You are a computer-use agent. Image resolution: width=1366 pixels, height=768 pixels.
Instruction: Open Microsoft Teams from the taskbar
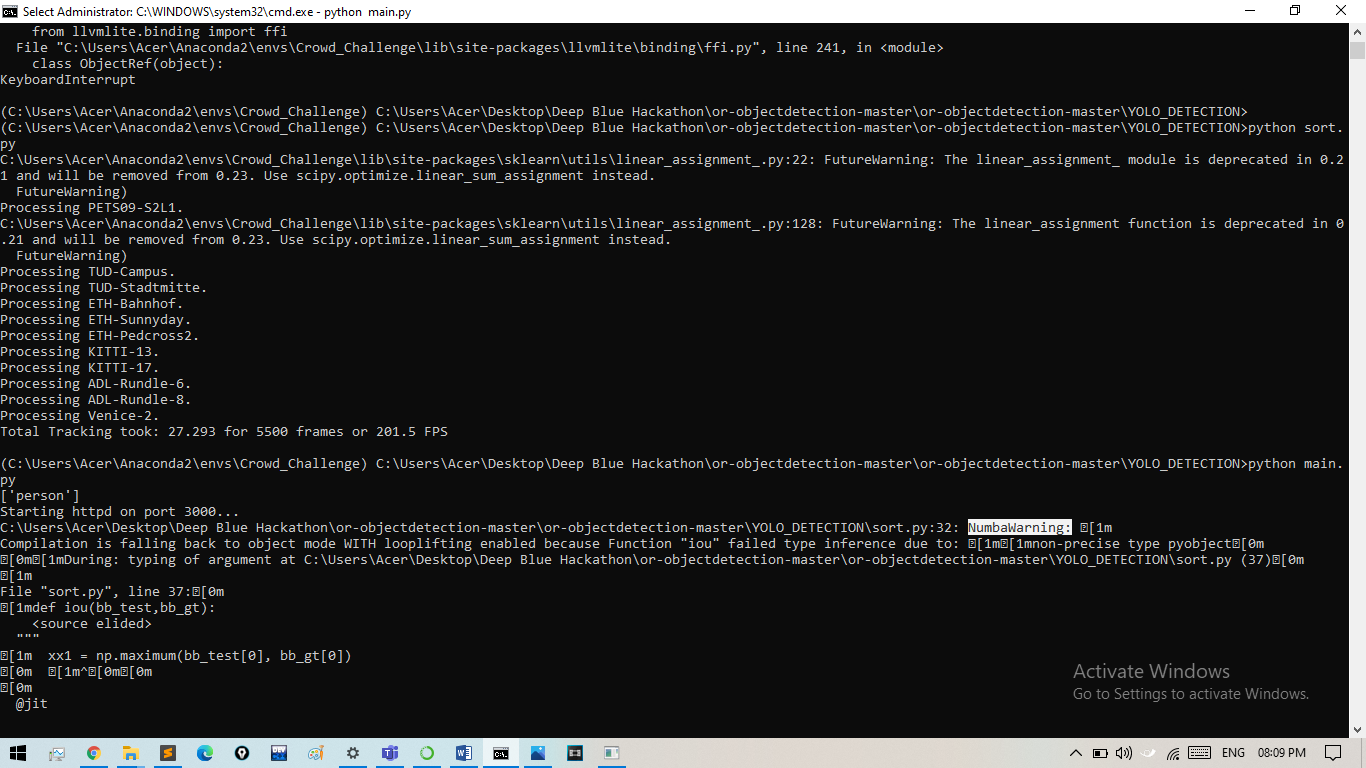[389, 752]
